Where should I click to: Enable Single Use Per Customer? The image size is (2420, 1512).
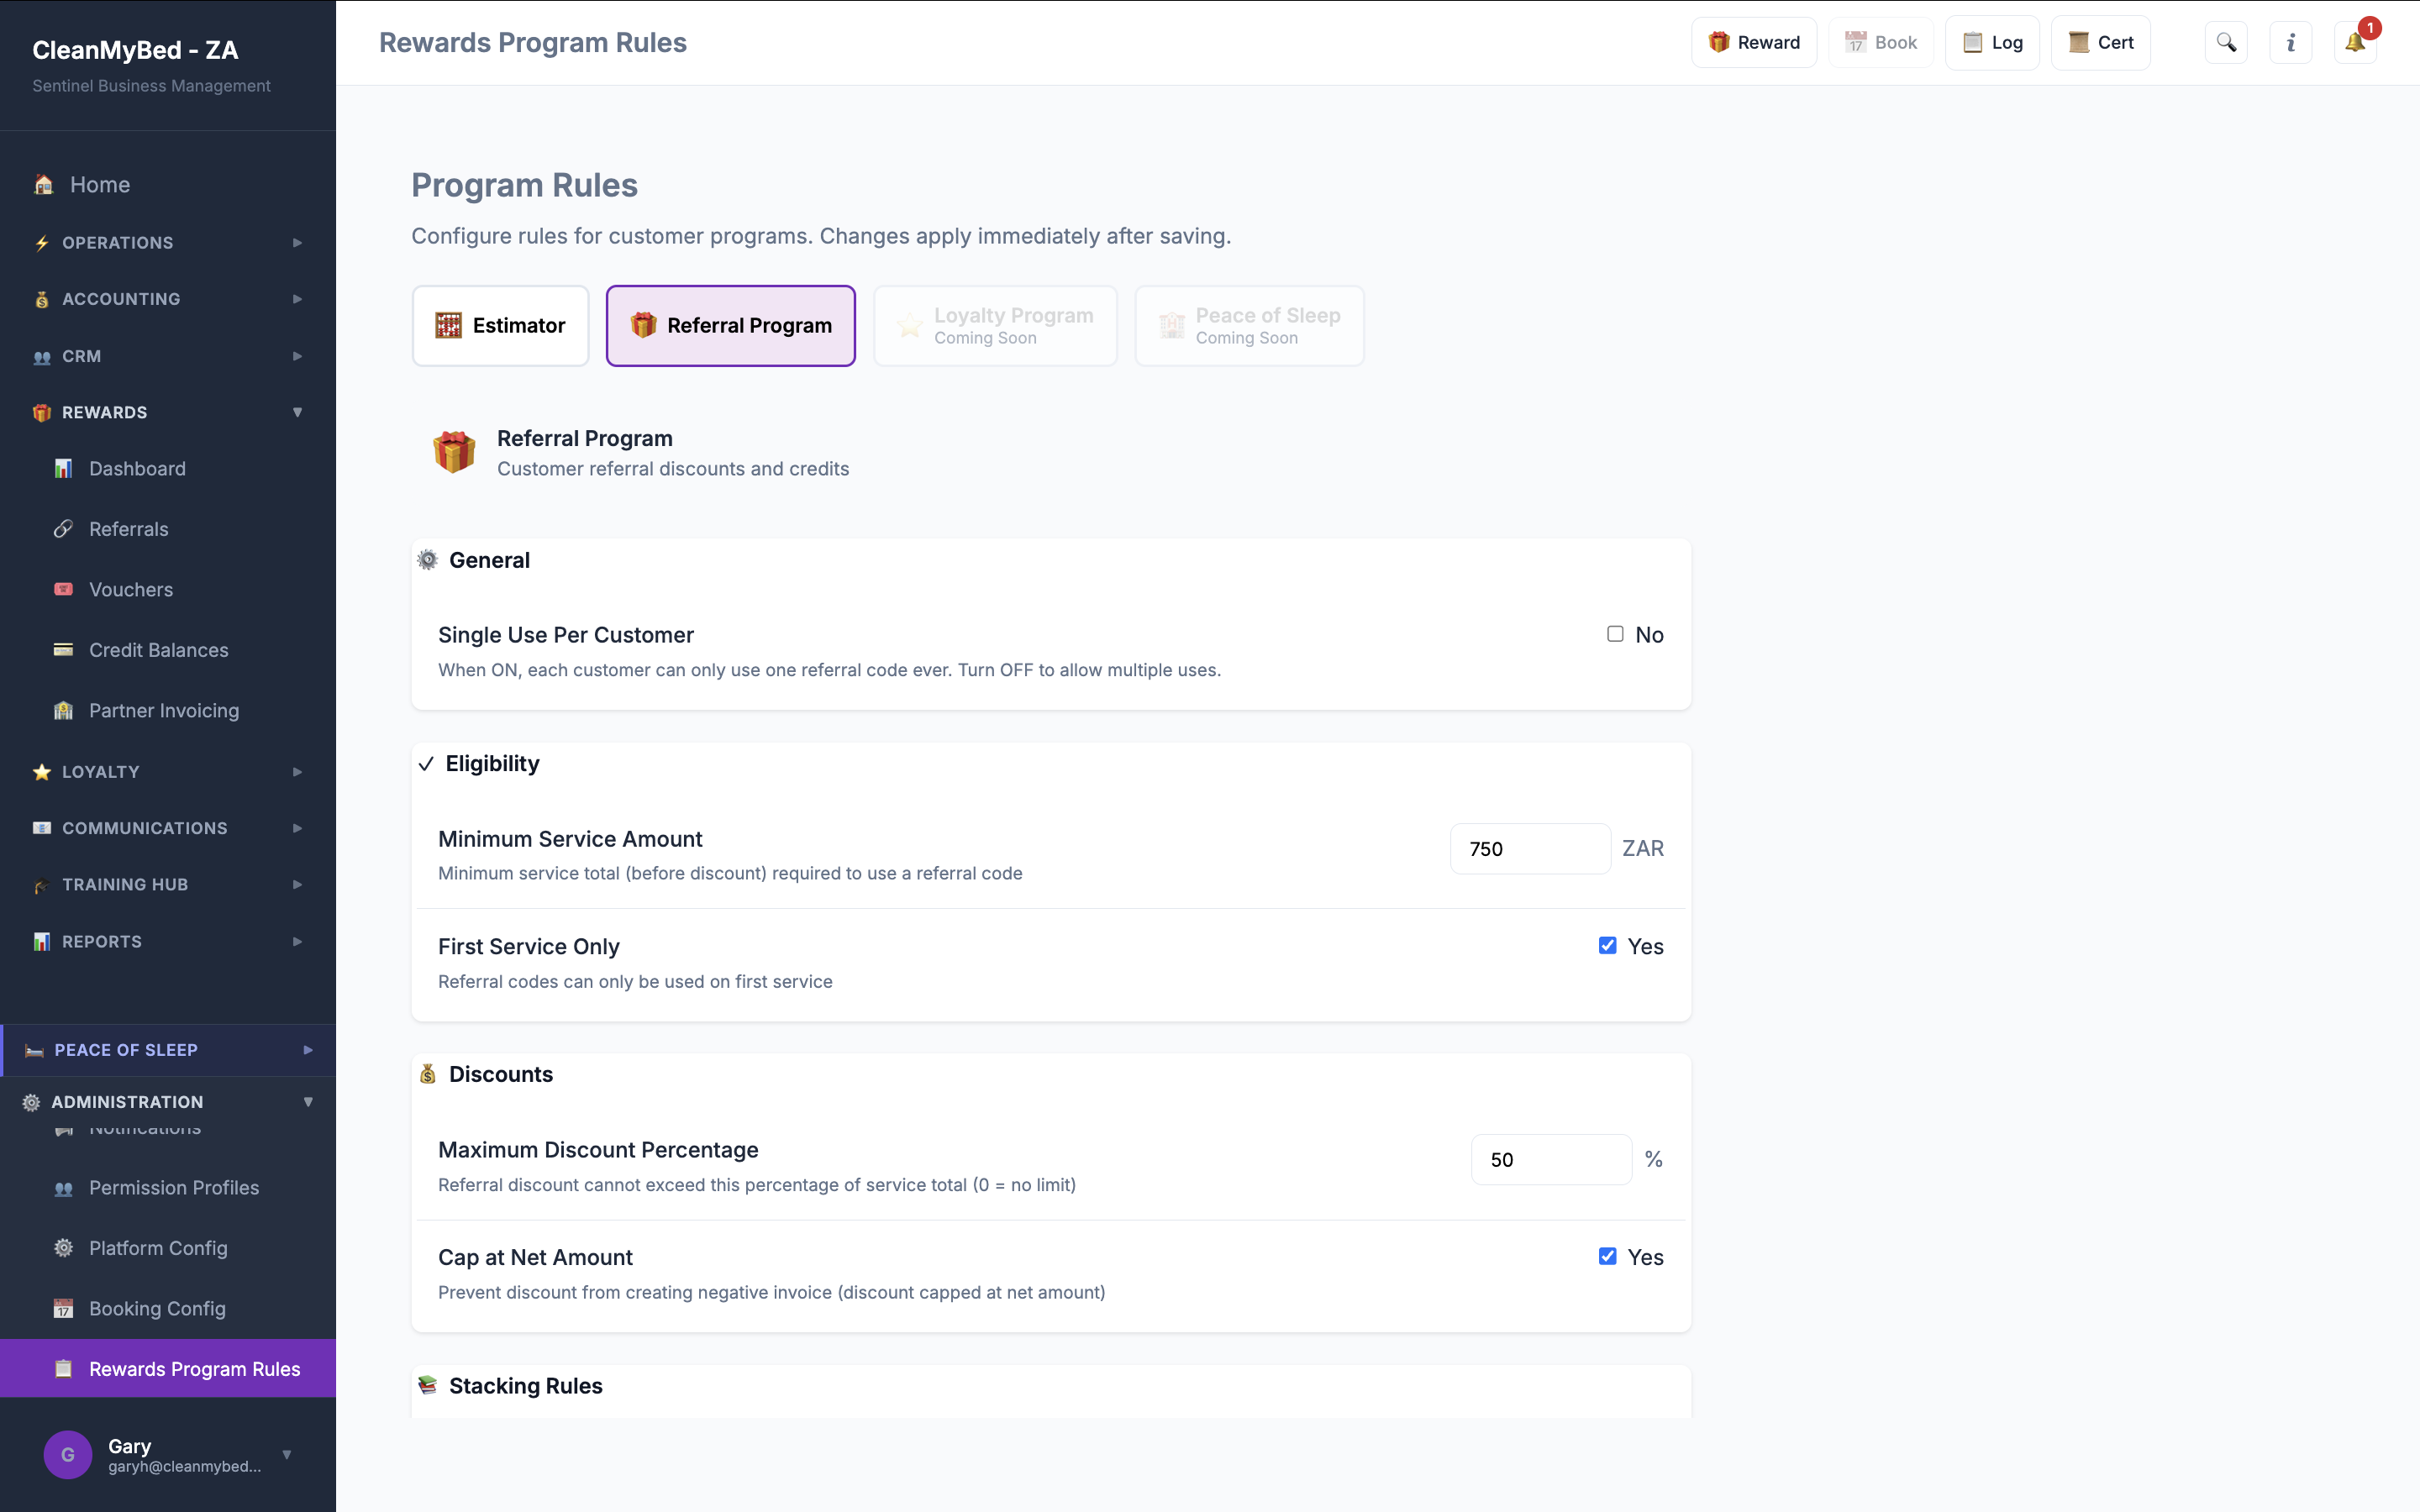point(1613,634)
